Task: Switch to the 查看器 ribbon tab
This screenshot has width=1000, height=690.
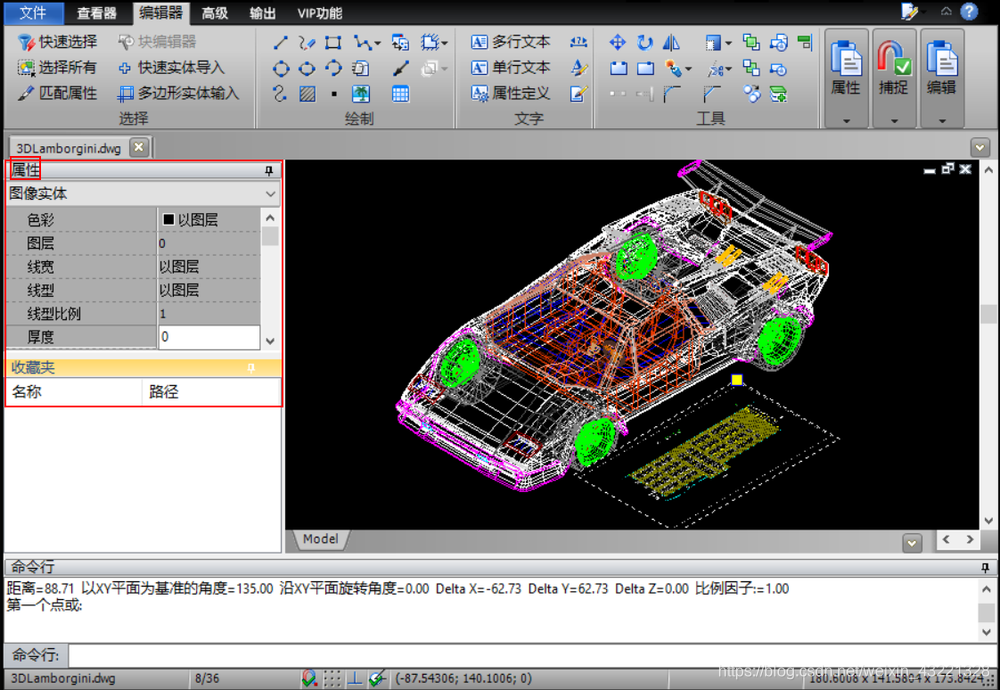Action: point(97,13)
